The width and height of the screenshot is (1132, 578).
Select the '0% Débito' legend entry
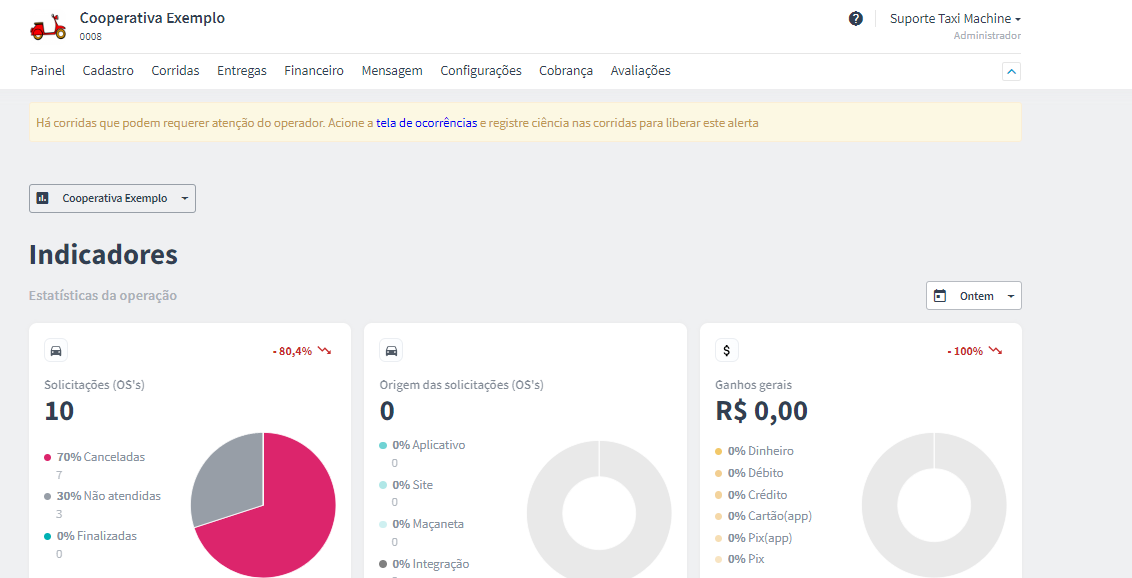click(x=749, y=473)
